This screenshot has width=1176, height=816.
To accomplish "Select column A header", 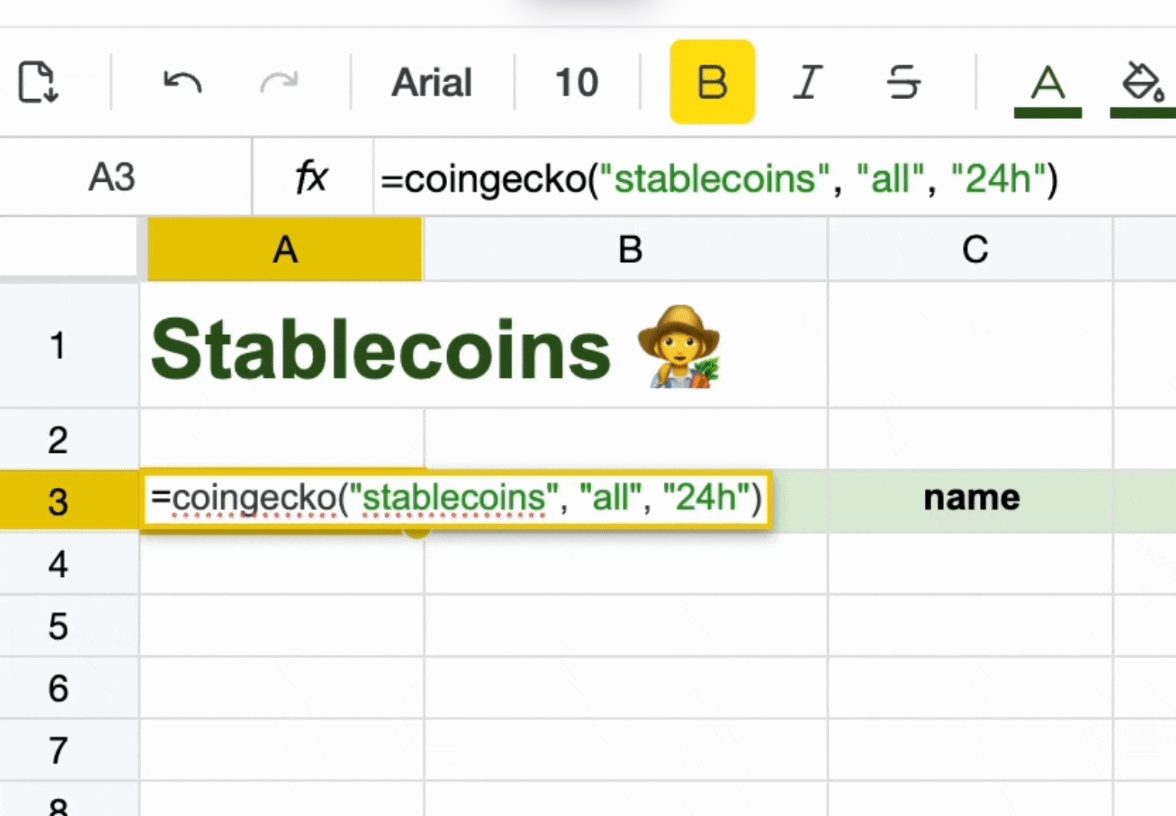I will point(285,249).
